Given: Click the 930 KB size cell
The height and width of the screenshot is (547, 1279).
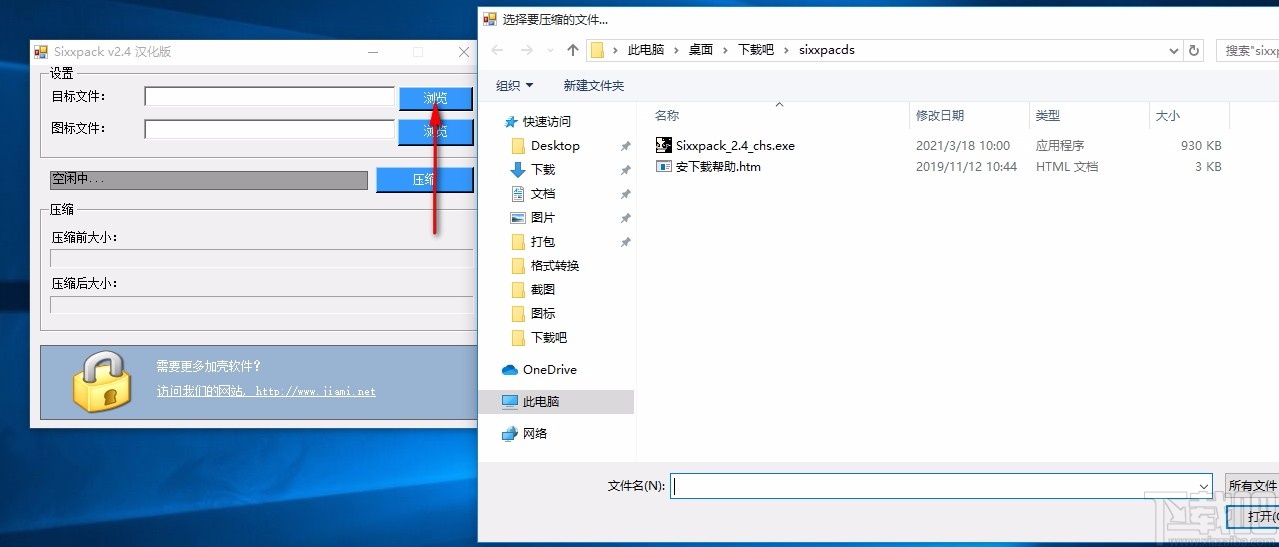Looking at the screenshot, I should click(x=1201, y=145).
